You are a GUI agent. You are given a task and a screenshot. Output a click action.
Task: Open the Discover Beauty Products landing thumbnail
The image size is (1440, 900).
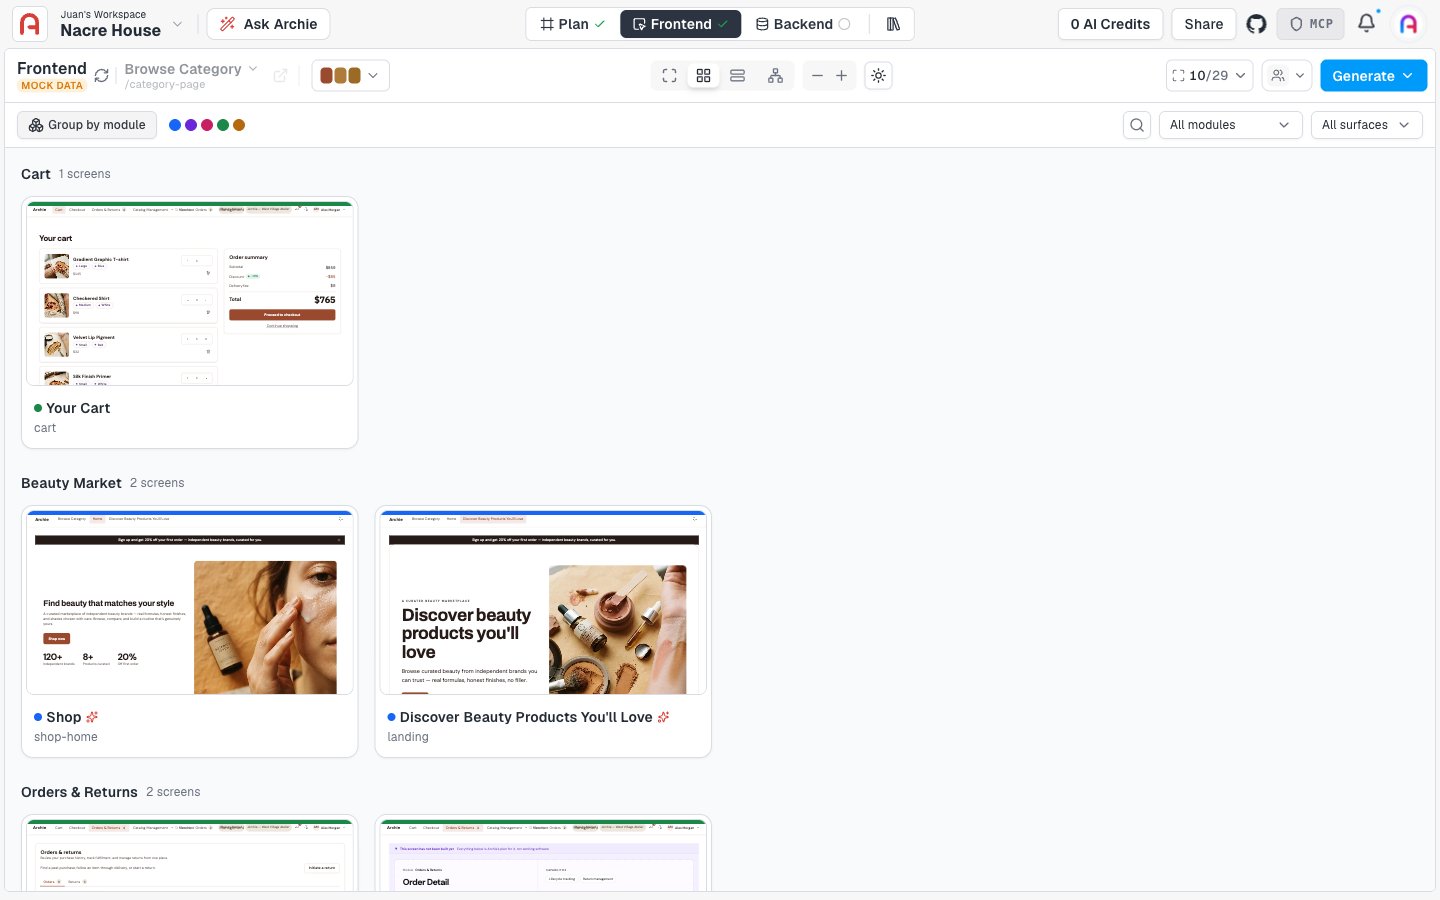coord(543,603)
